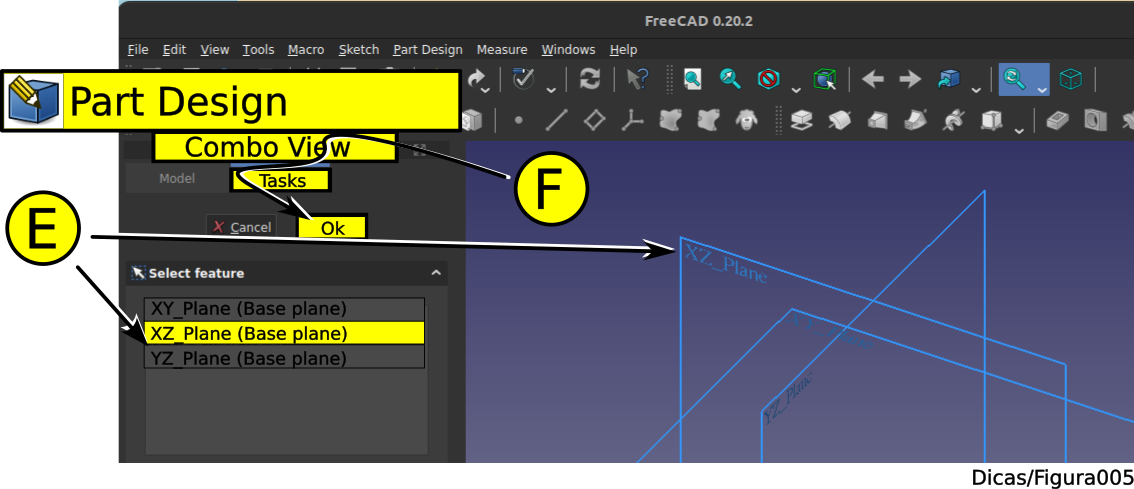This screenshot has height=489, width=1134.
Task: Activate the What's This help pointer
Action: click(x=637, y=79)
